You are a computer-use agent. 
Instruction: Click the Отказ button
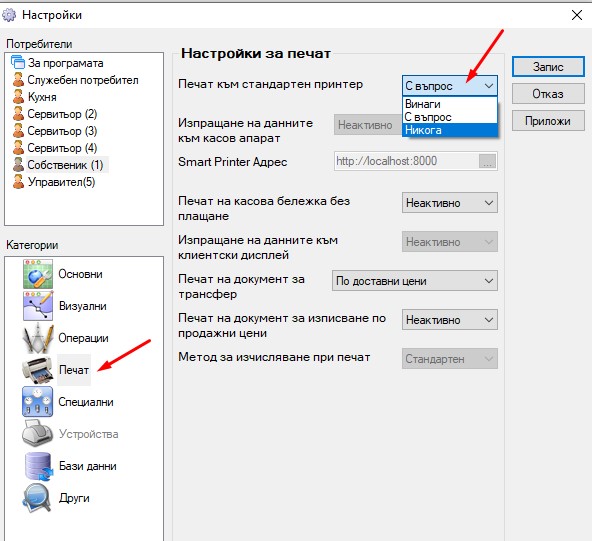[548, 94]
